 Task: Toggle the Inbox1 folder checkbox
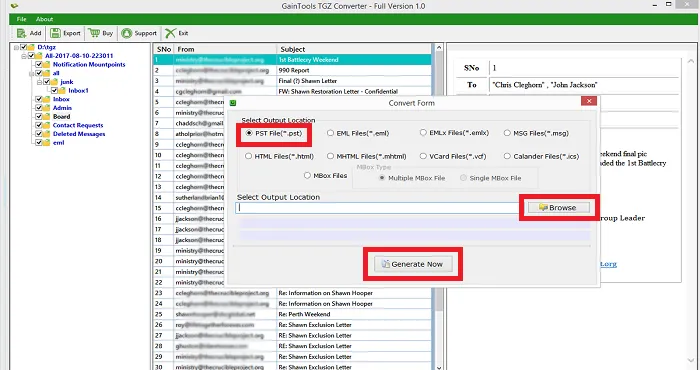point(54,91)
